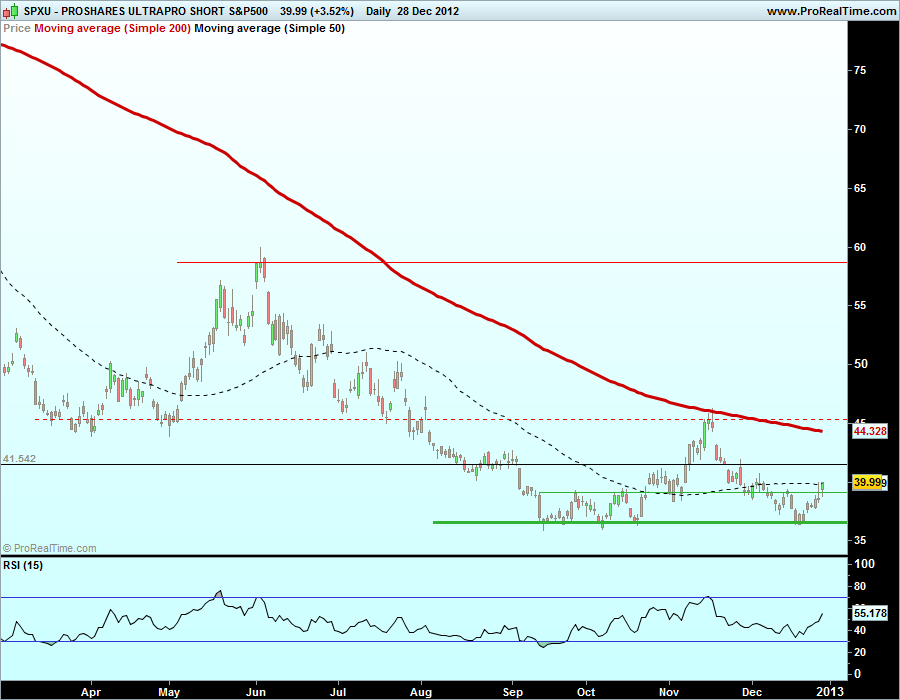Click the SPXU ProShares UltraPro Short title
The height and width of the screenshot is (700, 900).
146,11
